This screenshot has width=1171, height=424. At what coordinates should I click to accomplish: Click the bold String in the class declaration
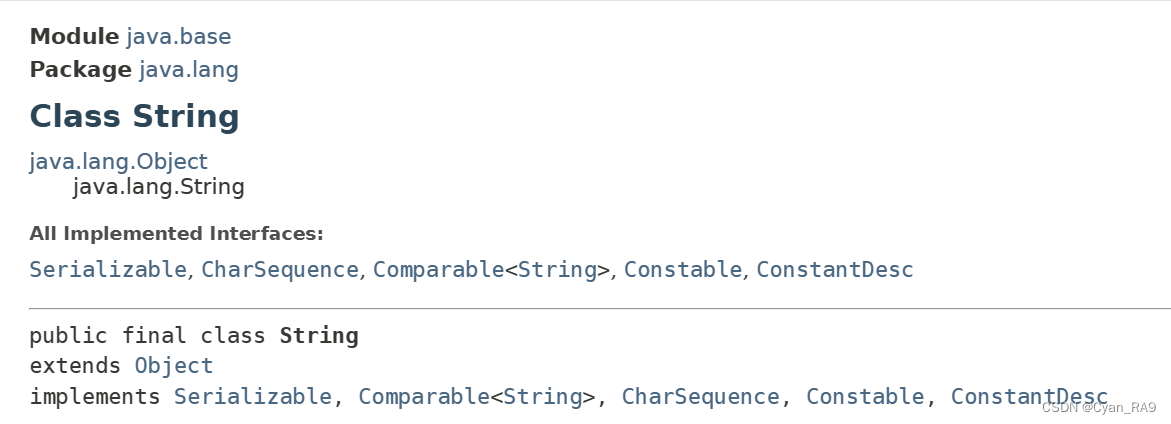coord(320,336)
